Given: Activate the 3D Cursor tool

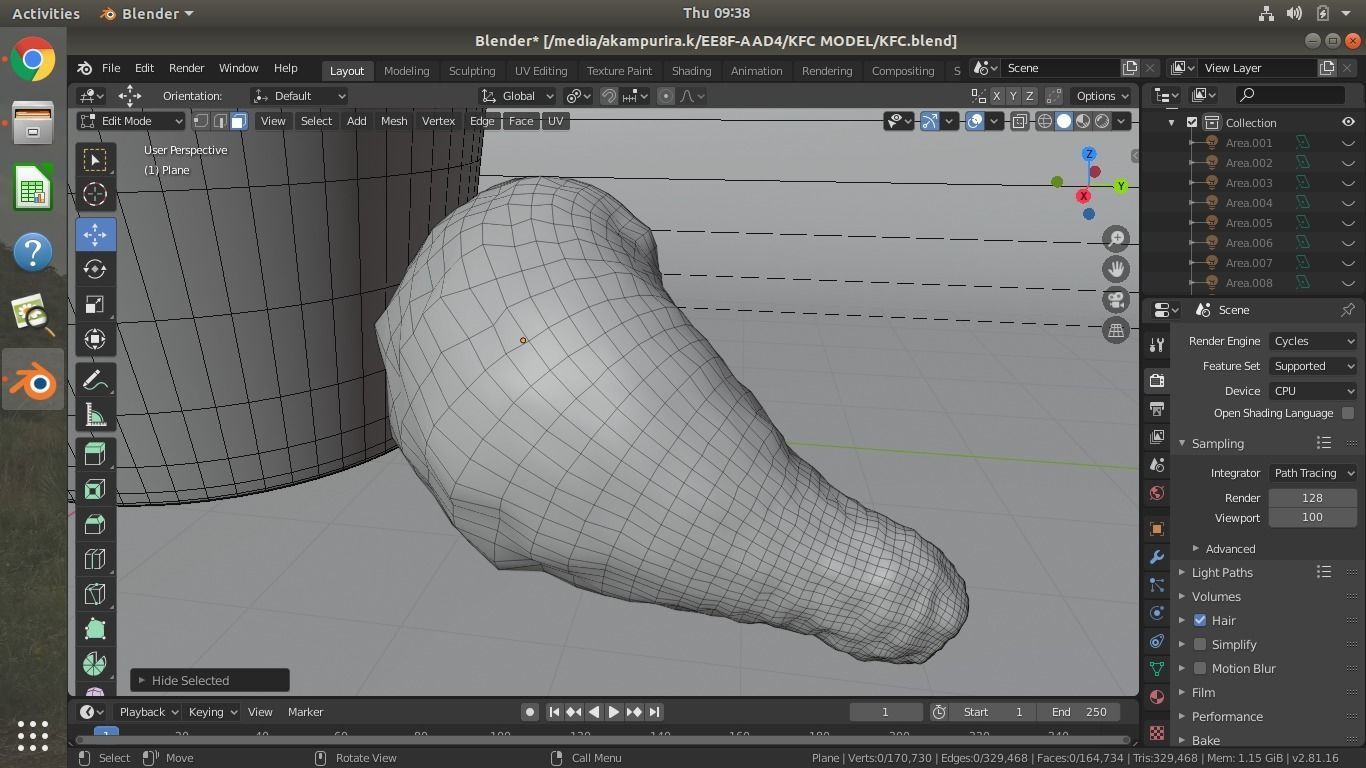Looking at the screenshot, I should (x=95, y=194).
